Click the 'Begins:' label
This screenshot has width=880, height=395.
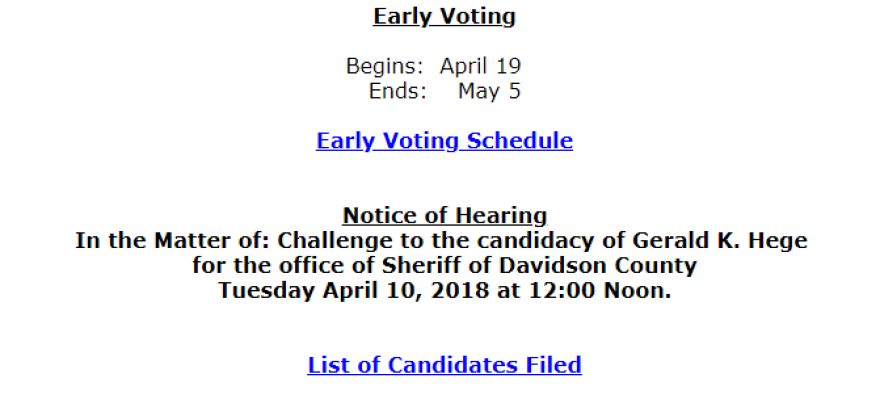pyautogui.click(x=384, y=66)
